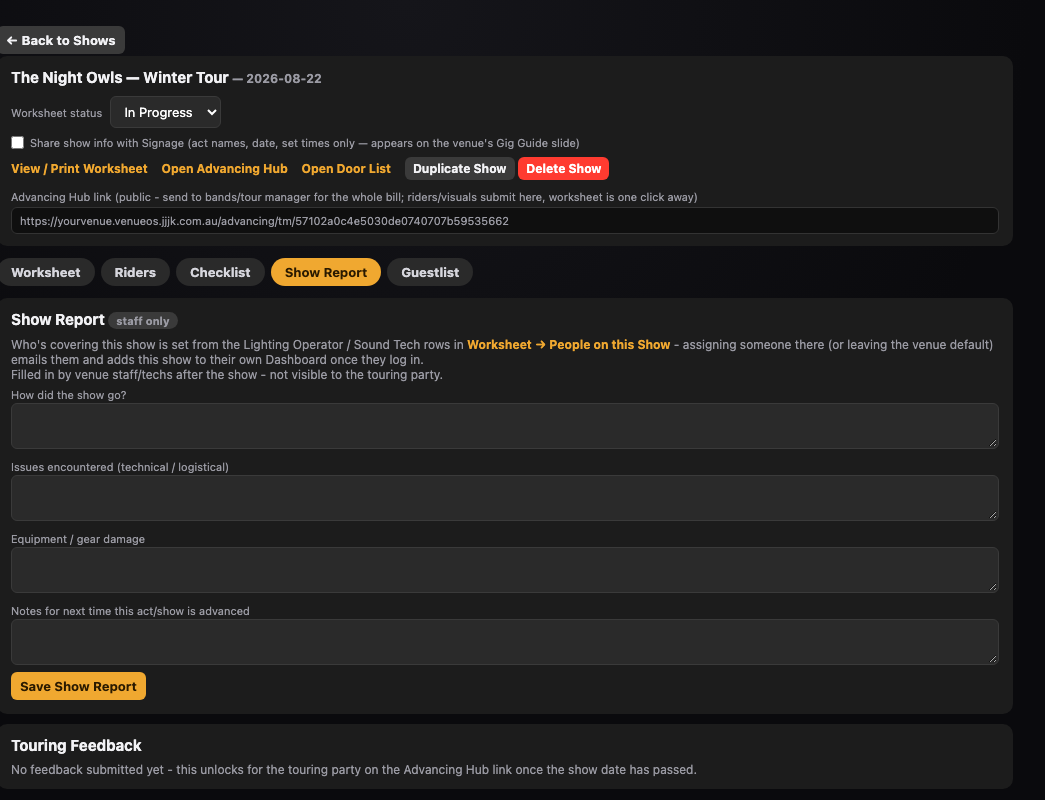Image resolution: width=1045 pixels, height=800 pixels.
Task: Switch to the Worksheet tab
Action: [46, 272]
